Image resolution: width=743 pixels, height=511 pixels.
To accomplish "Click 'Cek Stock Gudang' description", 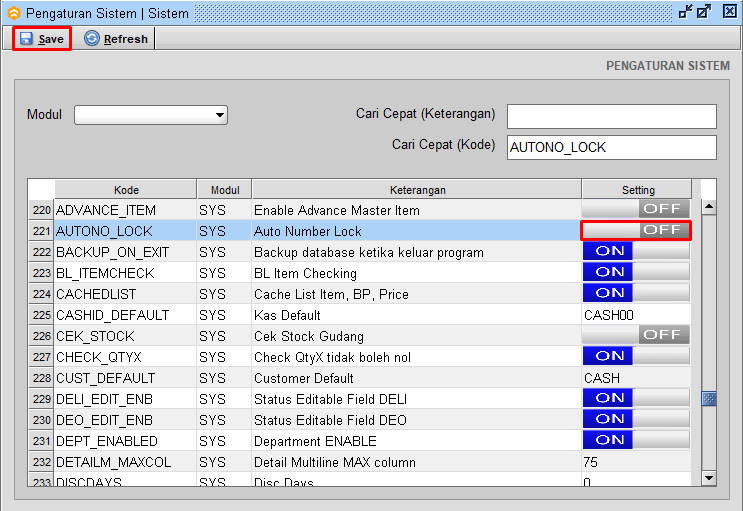I will click(309, 336).
